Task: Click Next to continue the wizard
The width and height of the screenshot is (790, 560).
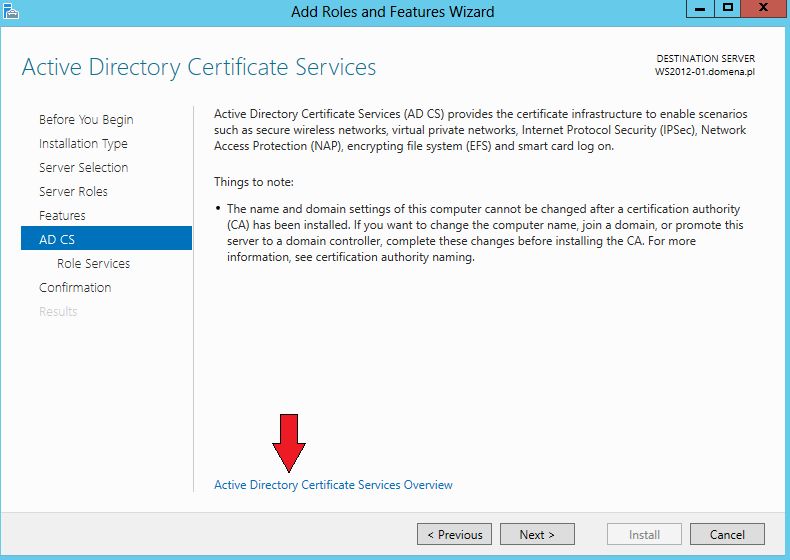Action: pyautogui.click(x=537, y=534)
